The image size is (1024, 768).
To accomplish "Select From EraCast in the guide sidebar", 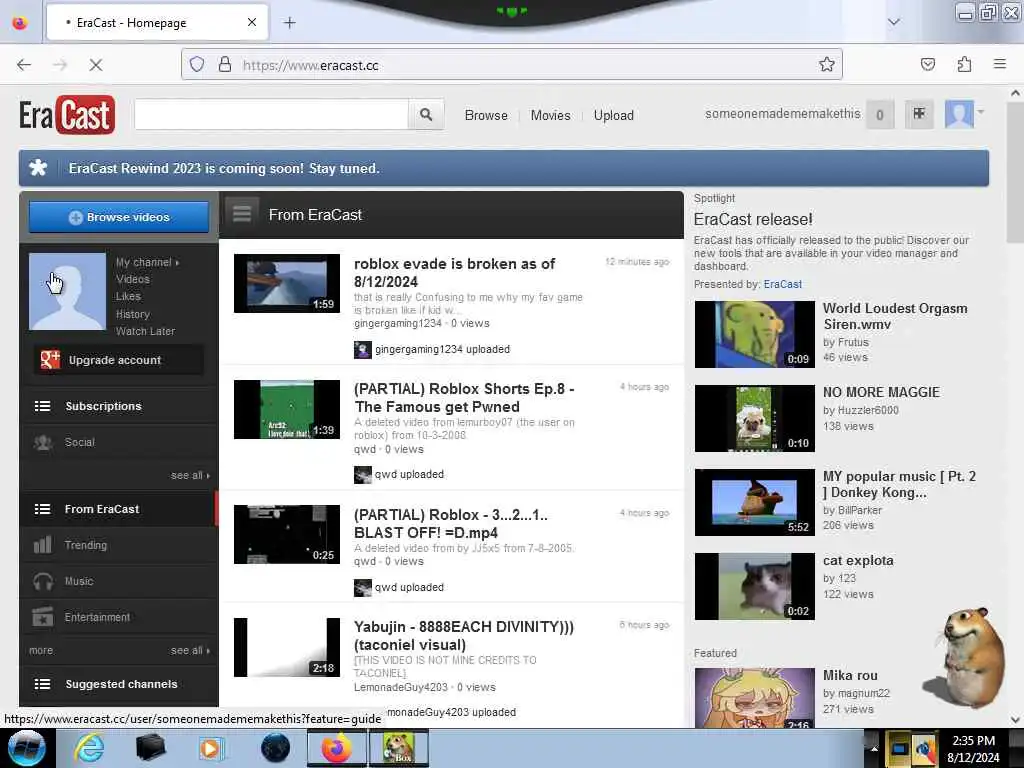I will [119, 509].
